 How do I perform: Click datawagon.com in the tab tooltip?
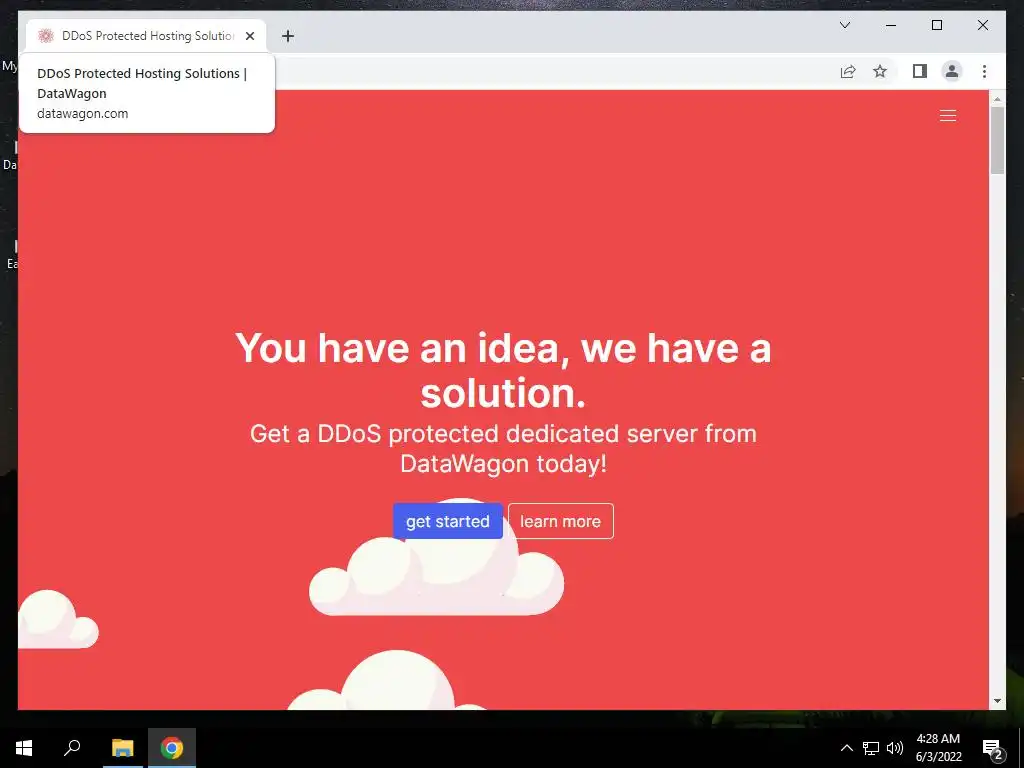click(x=82, y=114)
